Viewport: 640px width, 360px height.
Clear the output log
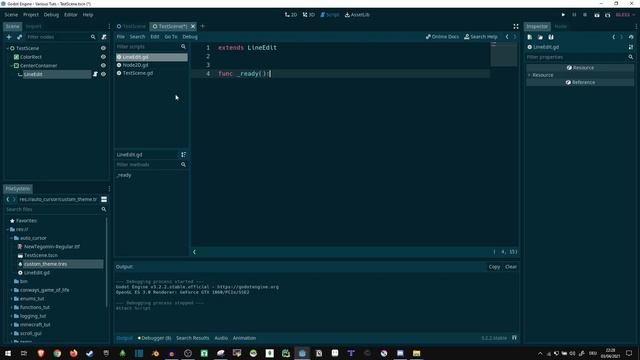(511, 267)
